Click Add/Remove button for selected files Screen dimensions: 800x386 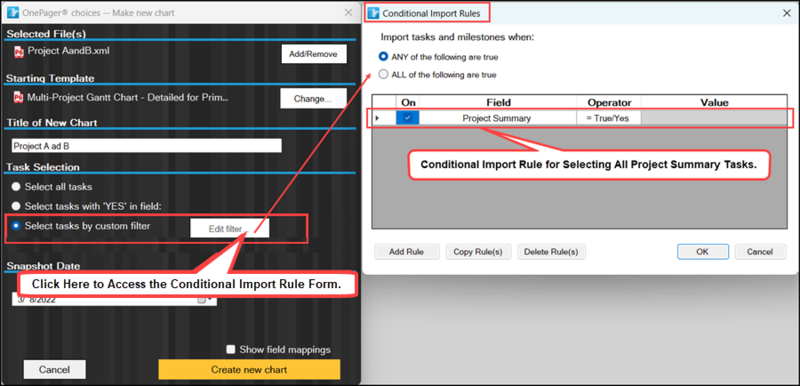(314, 54)
